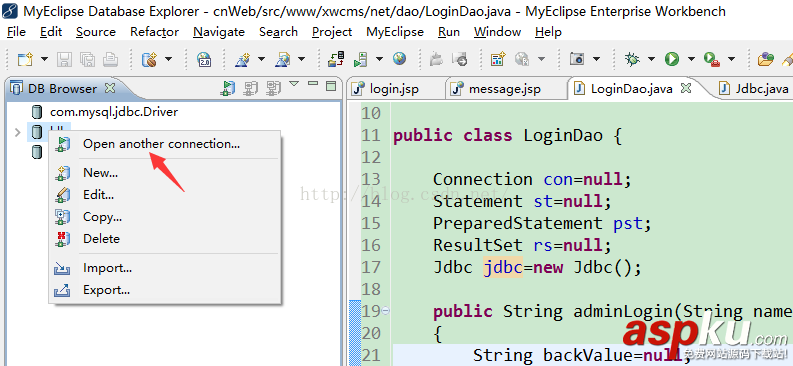Screen dimensions: 793x366
Task: Close the DB Browser view tab
Action: (110, 88)
